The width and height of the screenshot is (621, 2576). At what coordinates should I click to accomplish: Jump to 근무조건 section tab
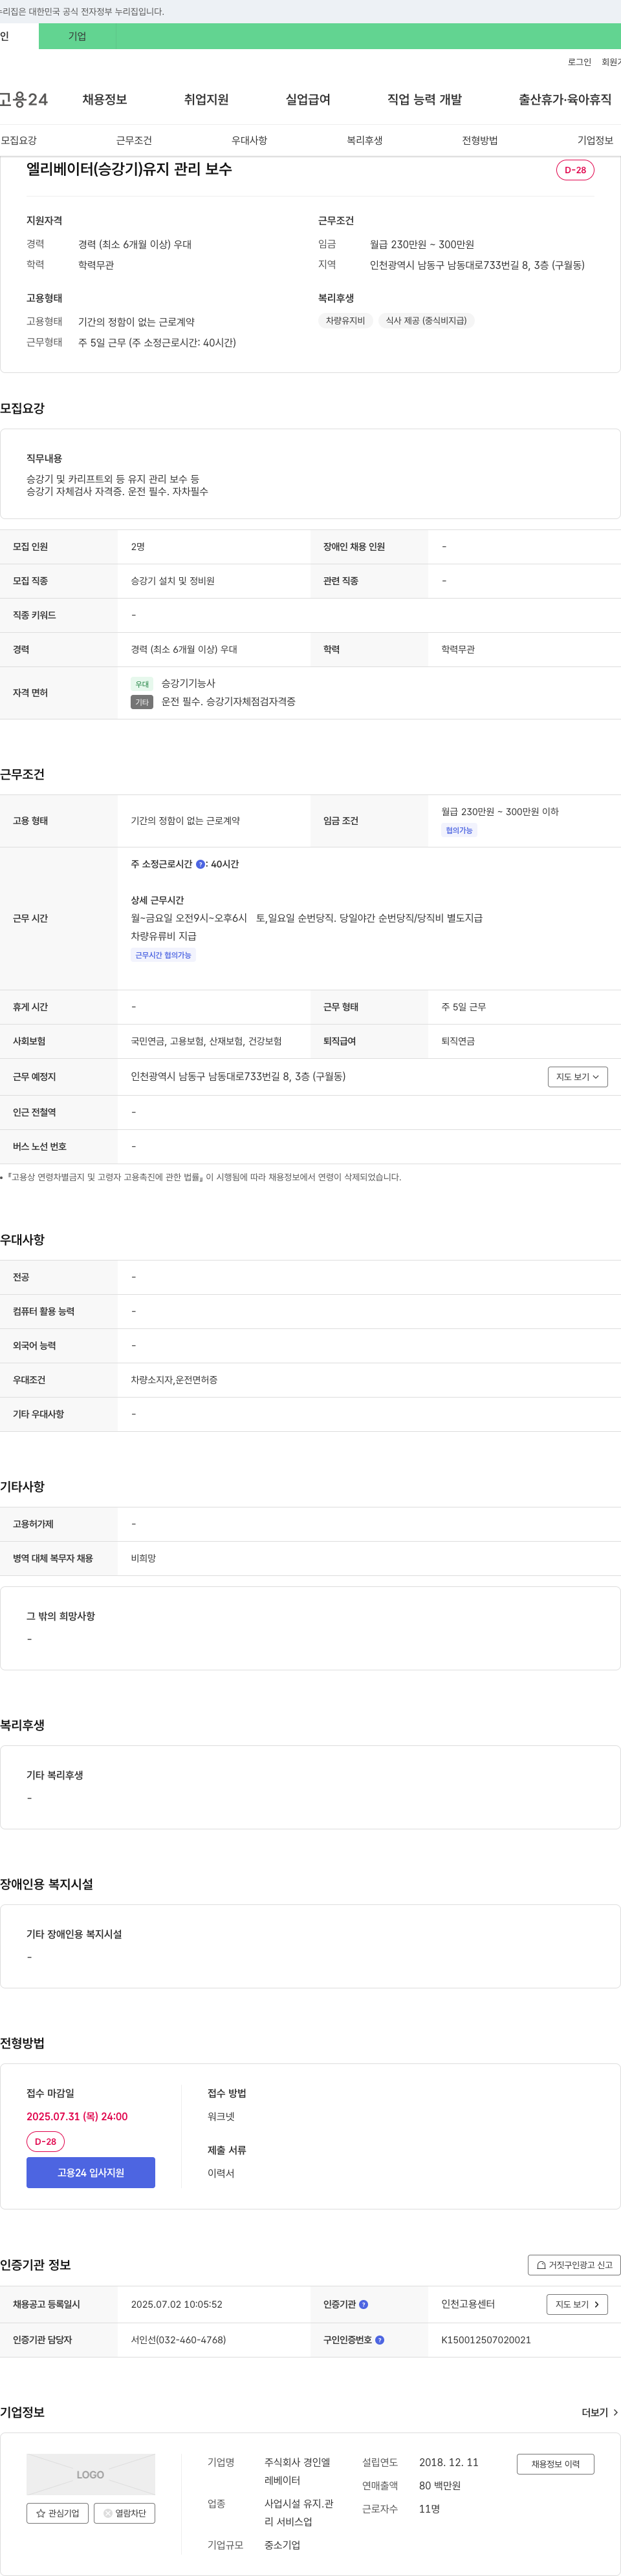click(134, 140)
